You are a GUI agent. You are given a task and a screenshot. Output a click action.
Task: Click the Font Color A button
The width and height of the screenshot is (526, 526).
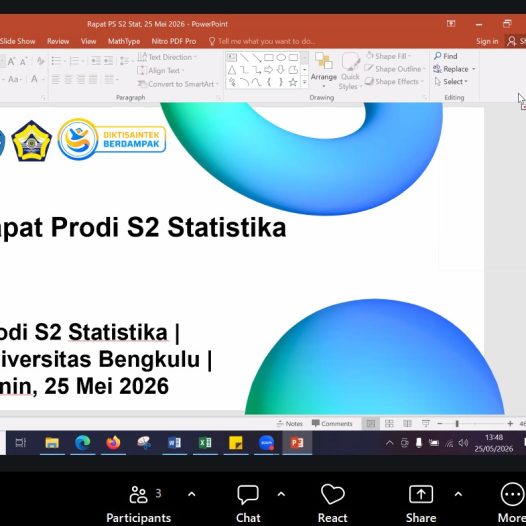click(x=34, y=79)
